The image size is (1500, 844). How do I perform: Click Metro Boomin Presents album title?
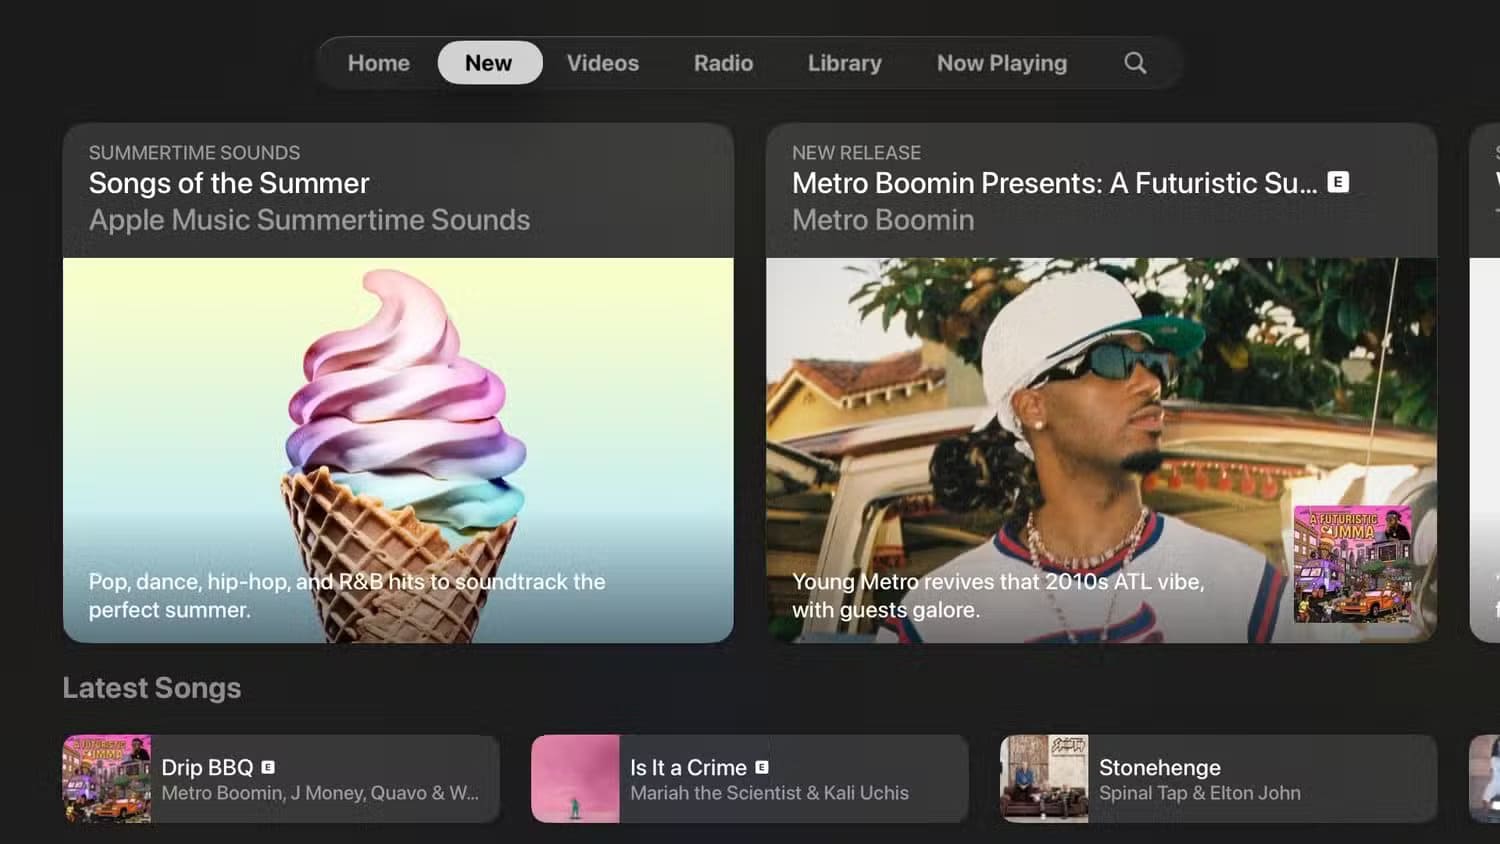[x=1055, y=184]
